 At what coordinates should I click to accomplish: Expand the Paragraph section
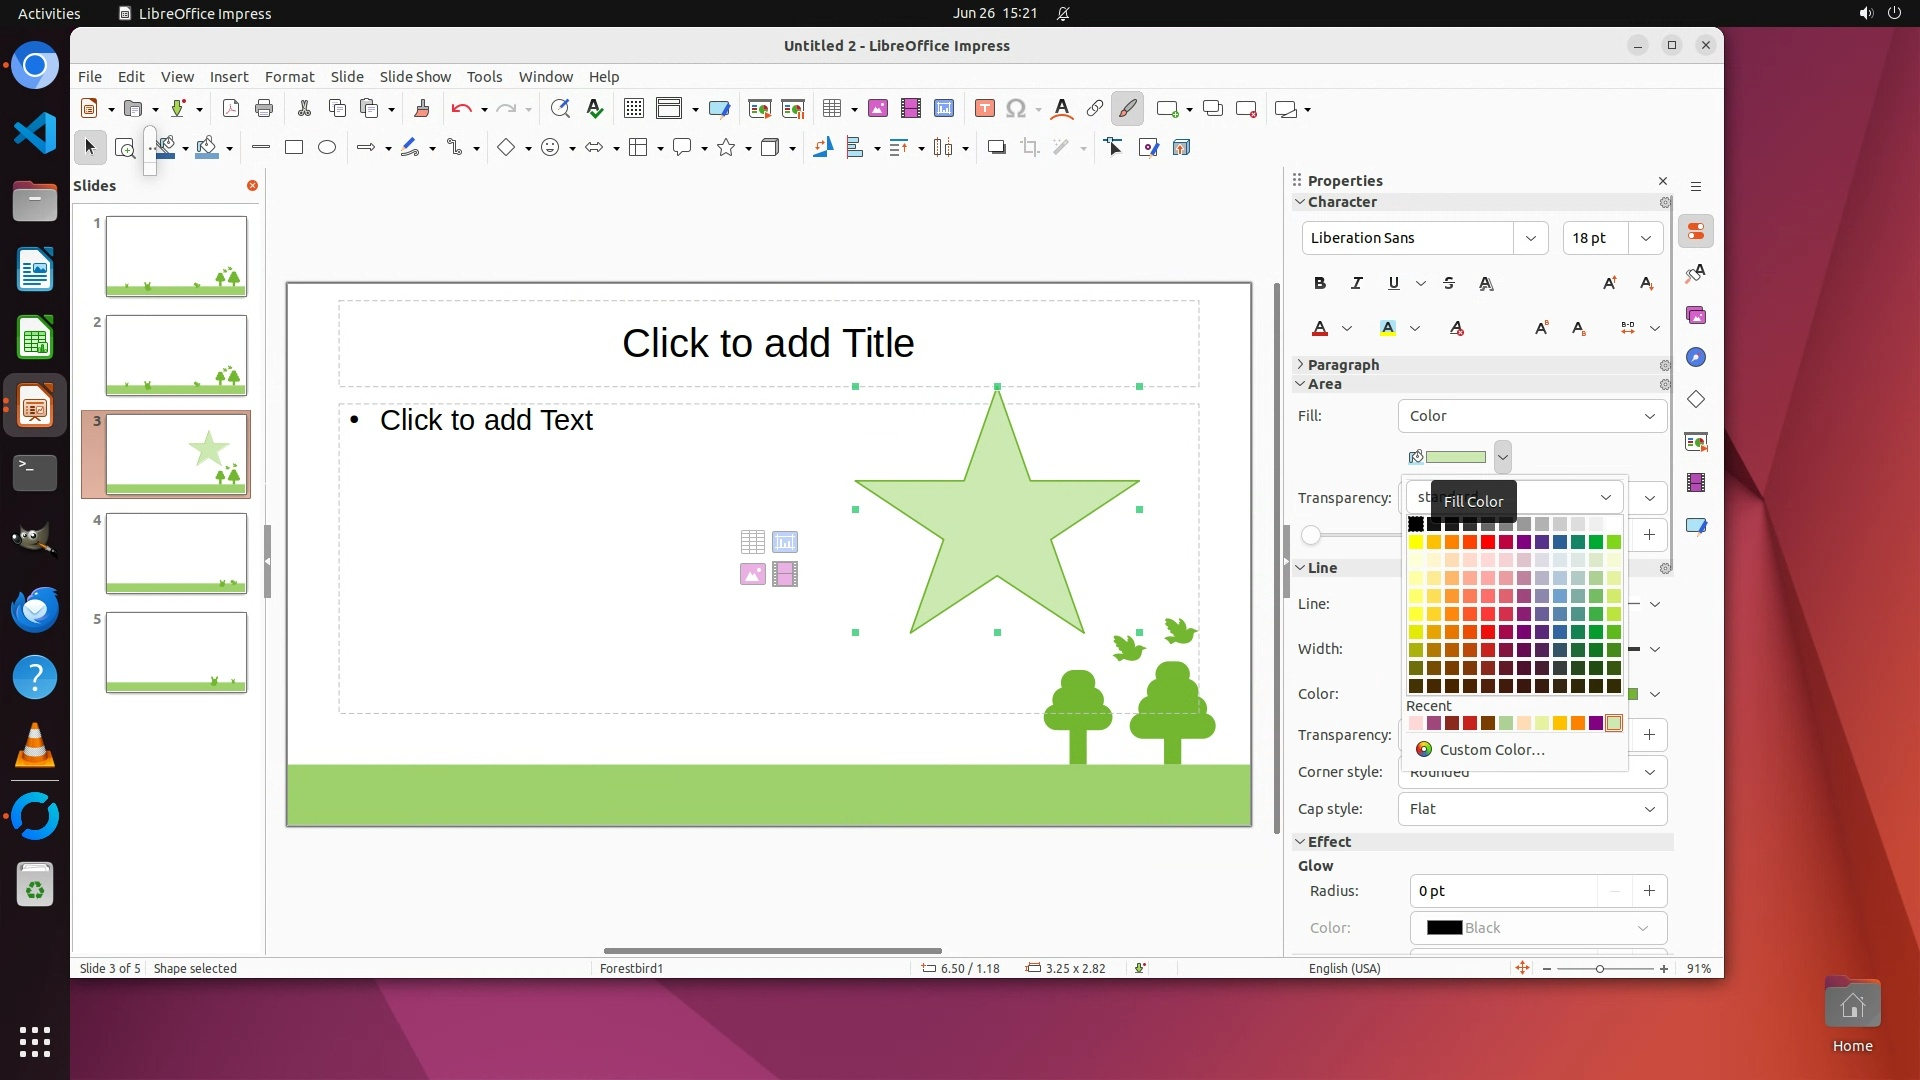tap(1342, 365)
